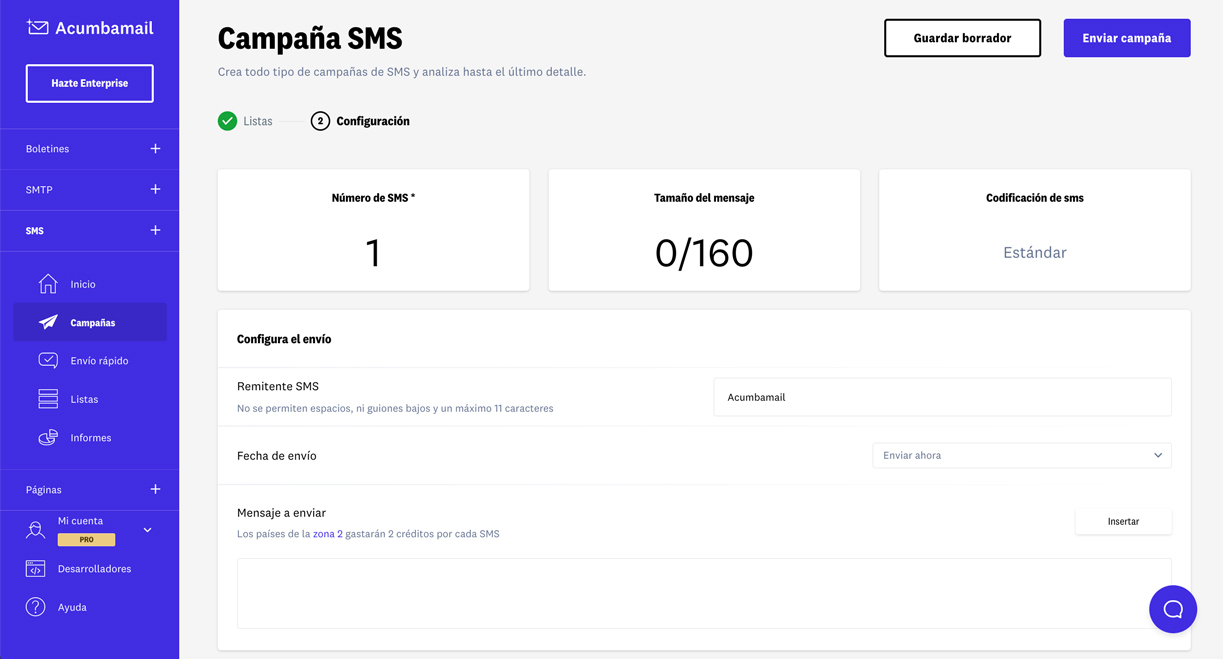Expand the Páginas sidebar section
1223x659 pixels.
coord(155,489)
